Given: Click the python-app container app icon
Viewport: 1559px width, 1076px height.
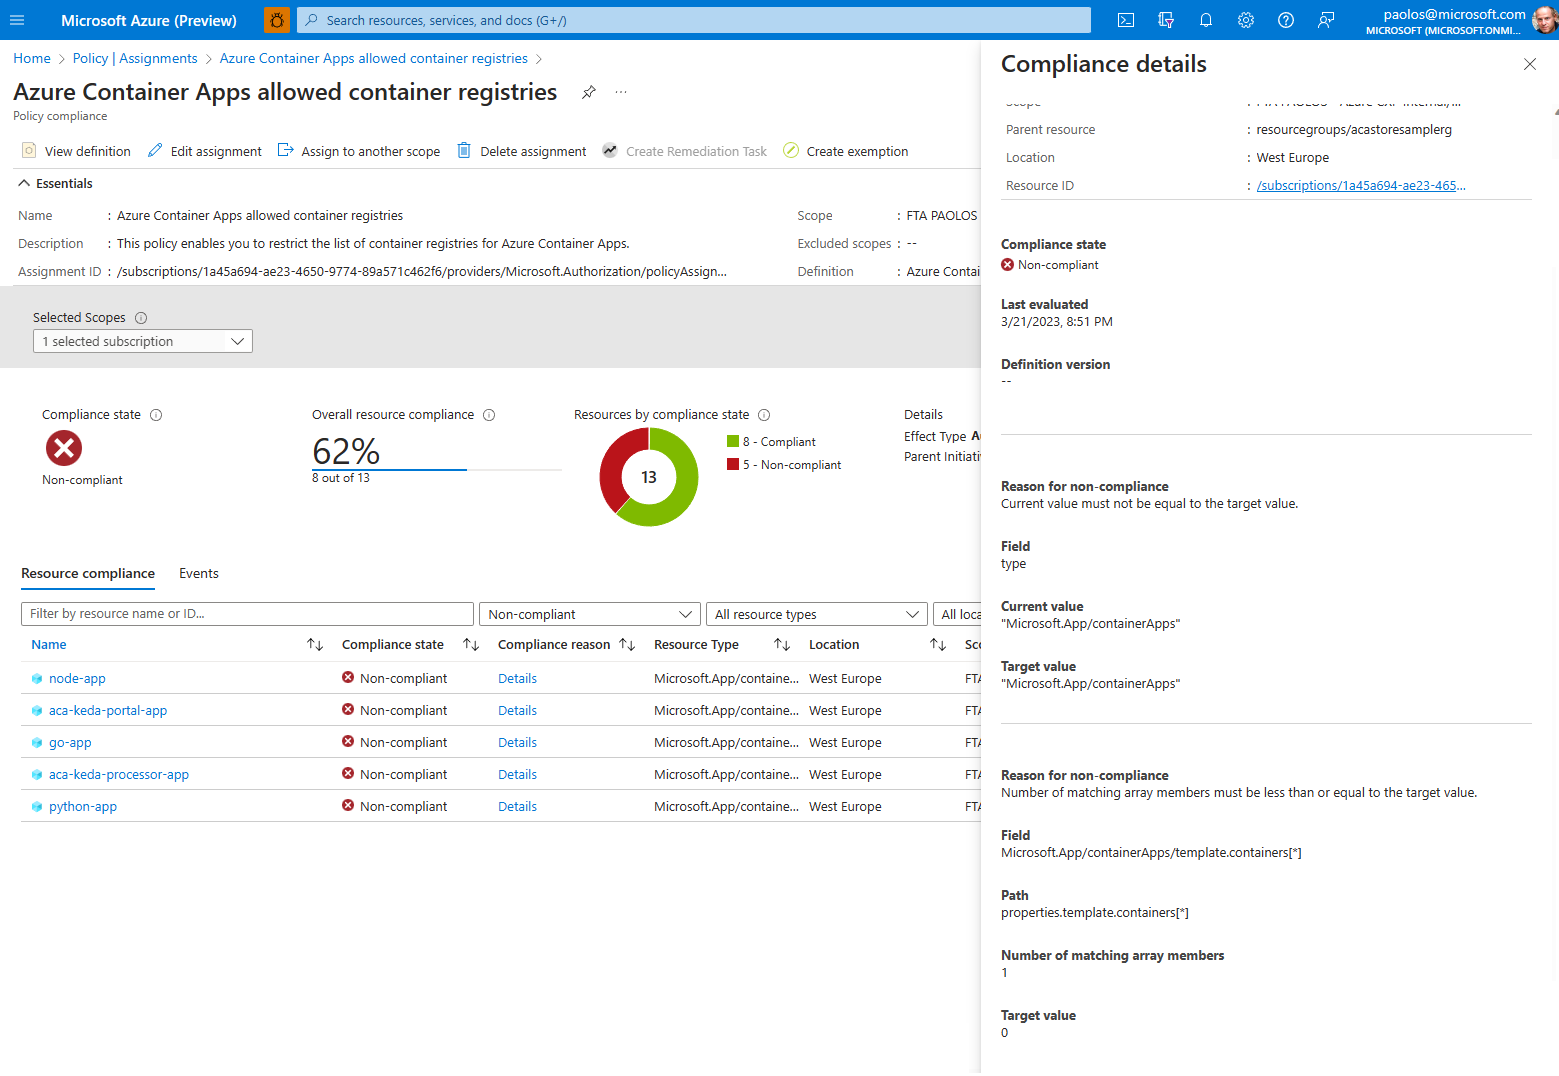Looking at the screenshot, I should pyautogui.click(x=37, y=807).
